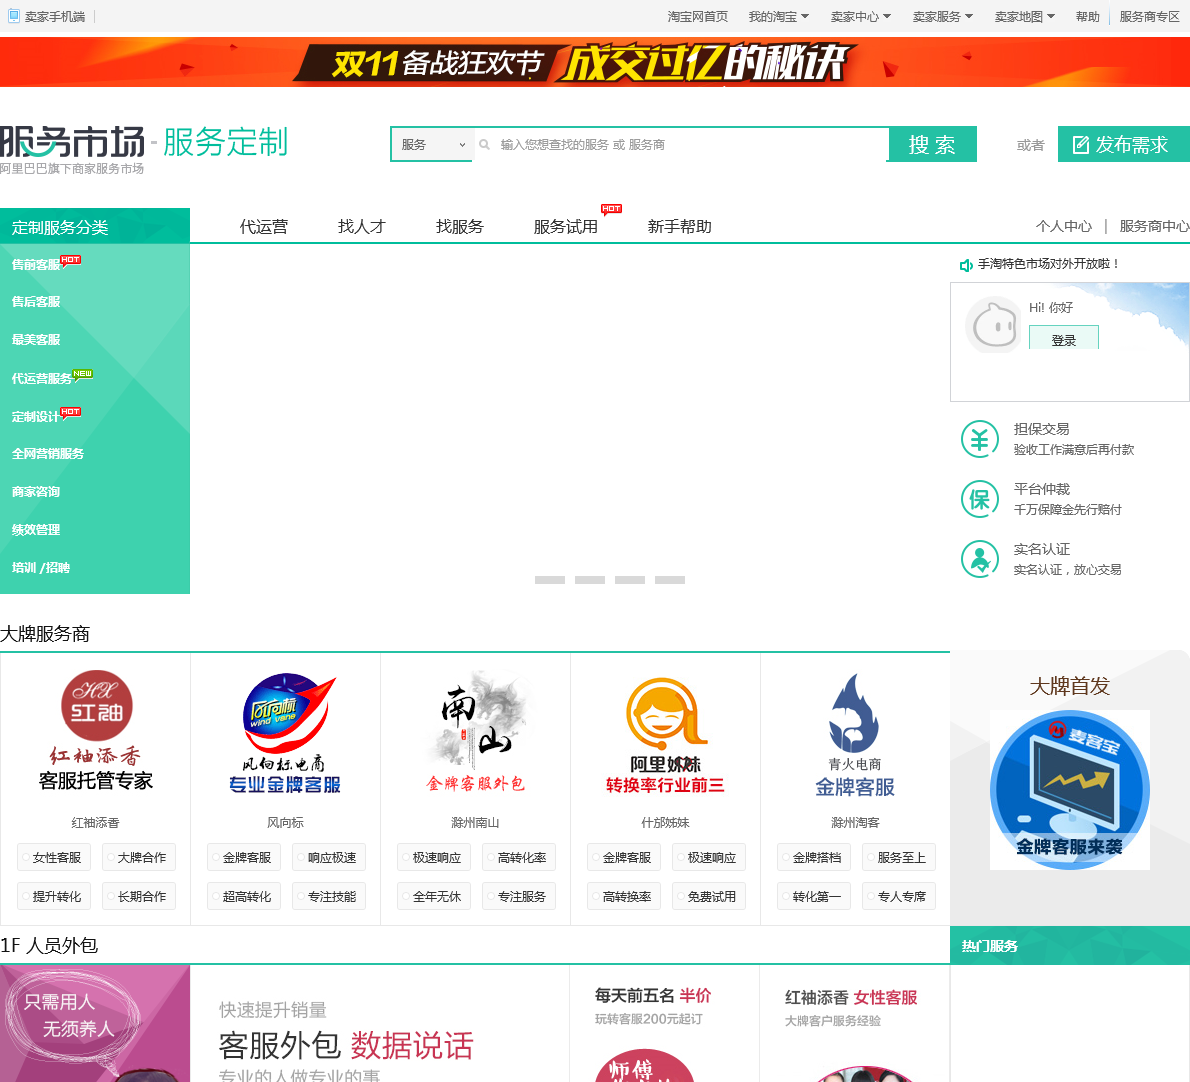Click the 服务市场 site logo
The image size is (1190, 1082).
[73, 143]
